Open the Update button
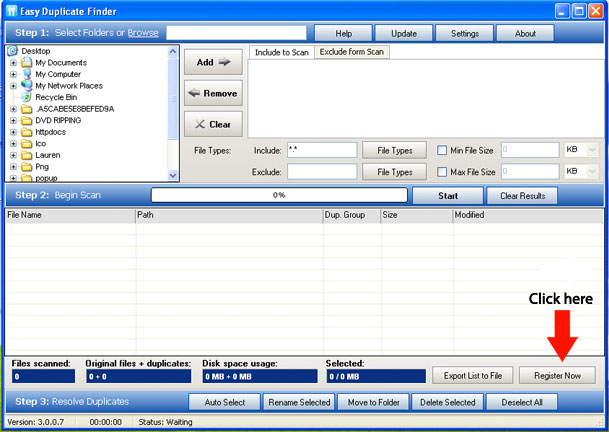 (x=404, y=33)
